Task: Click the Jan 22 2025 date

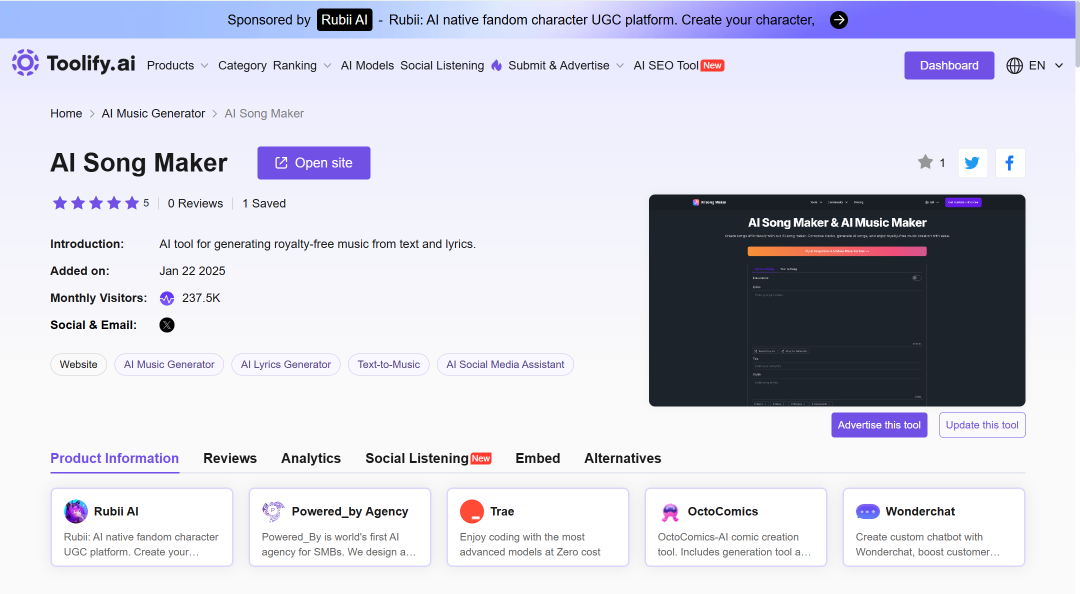Action: (192, 271)
